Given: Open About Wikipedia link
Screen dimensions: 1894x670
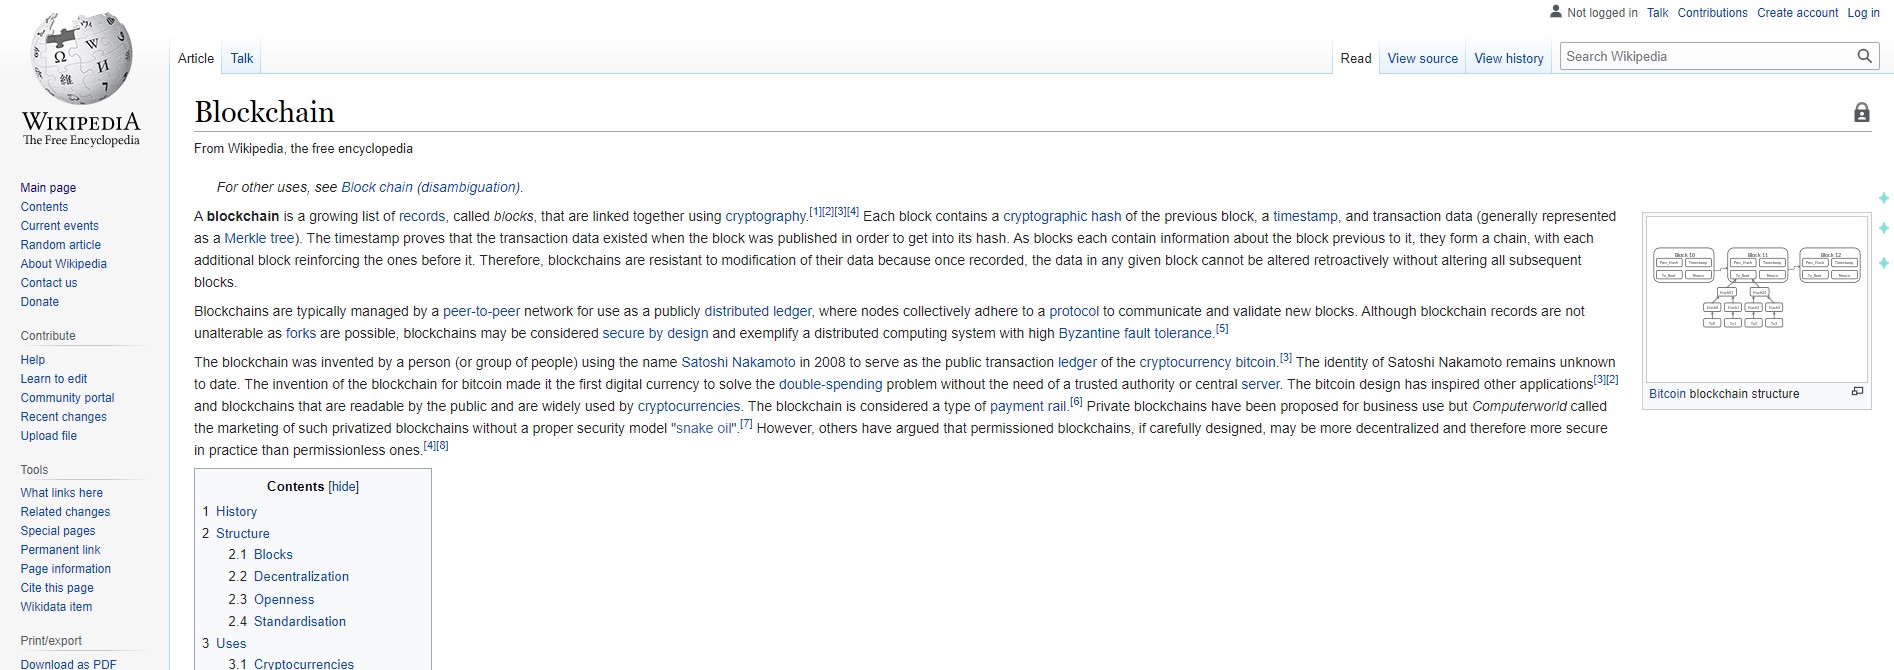Looking at the screenshot, I should (x=63, y=263).
